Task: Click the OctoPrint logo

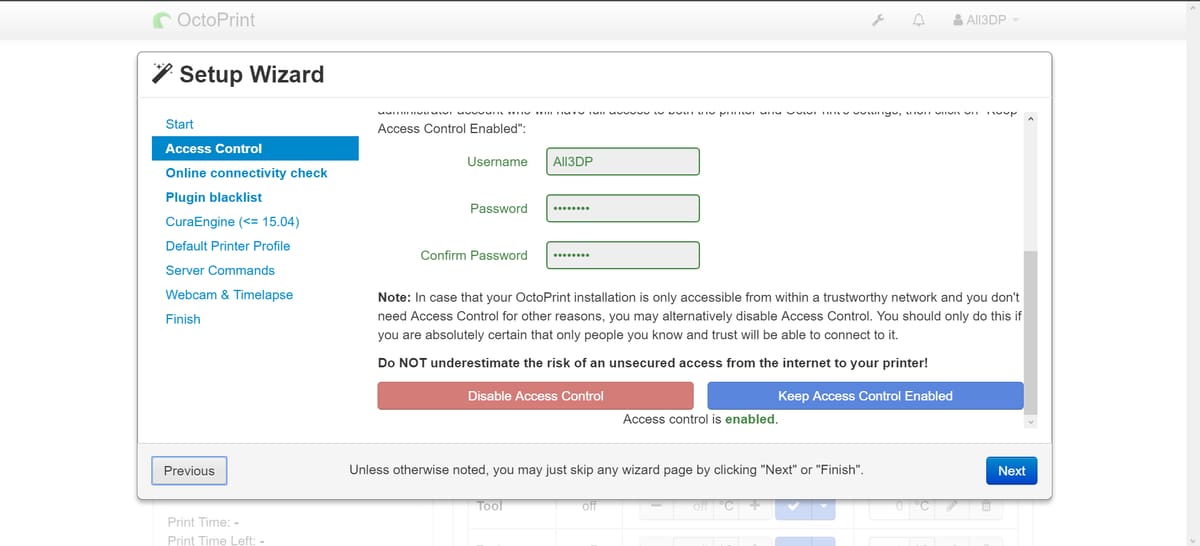Action: tap(205, 20)
